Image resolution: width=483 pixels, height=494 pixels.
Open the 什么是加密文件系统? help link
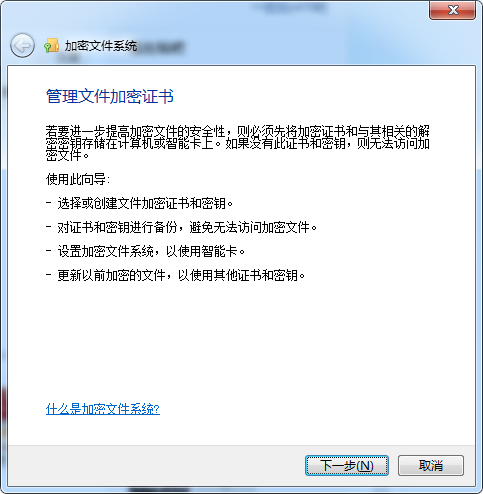coord(103,409)
